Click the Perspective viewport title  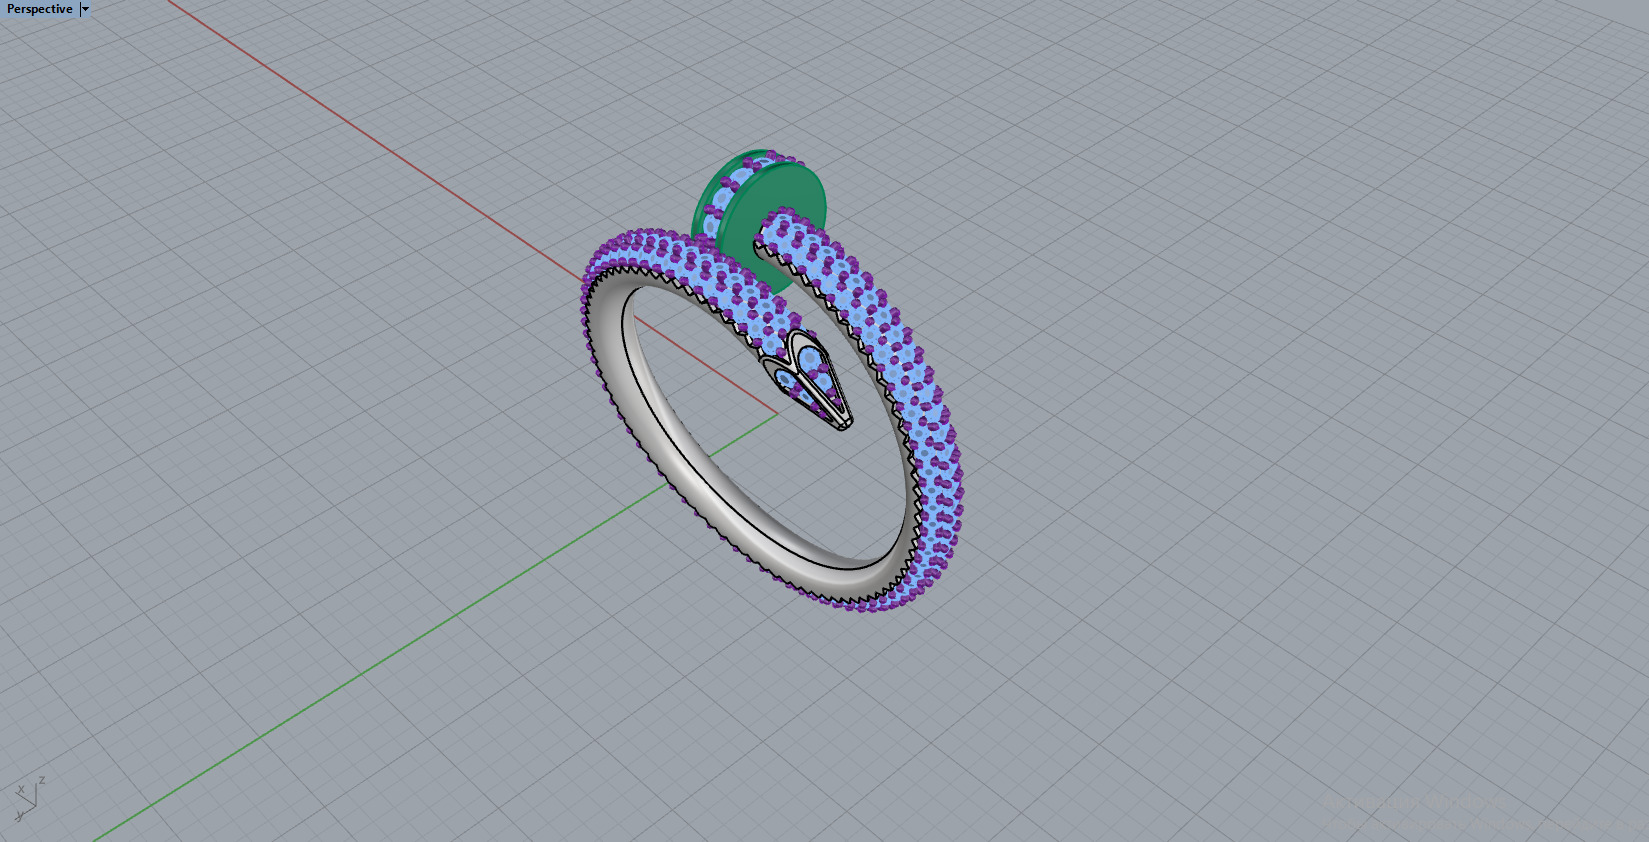[39, 9]
